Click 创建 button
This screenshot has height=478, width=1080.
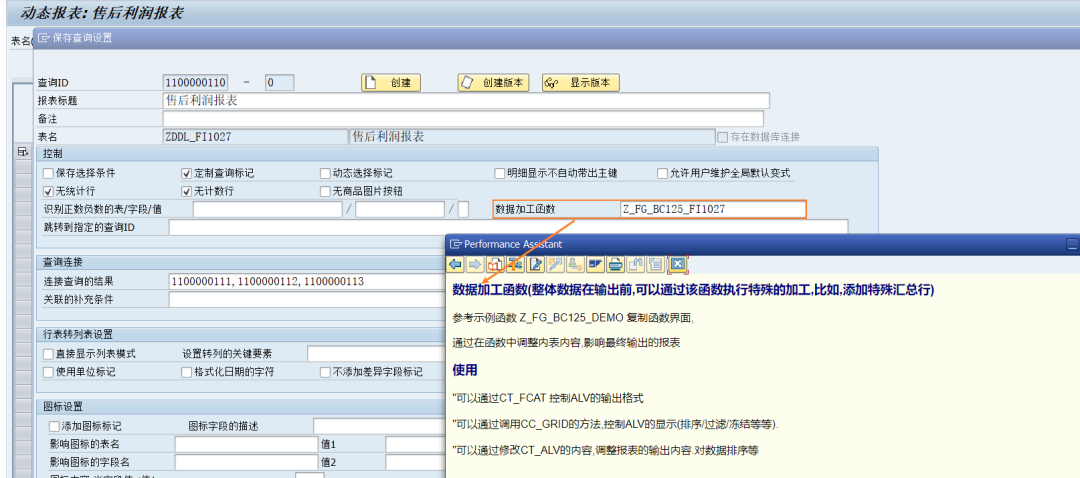pyautogui.click(x=391, y=83)
